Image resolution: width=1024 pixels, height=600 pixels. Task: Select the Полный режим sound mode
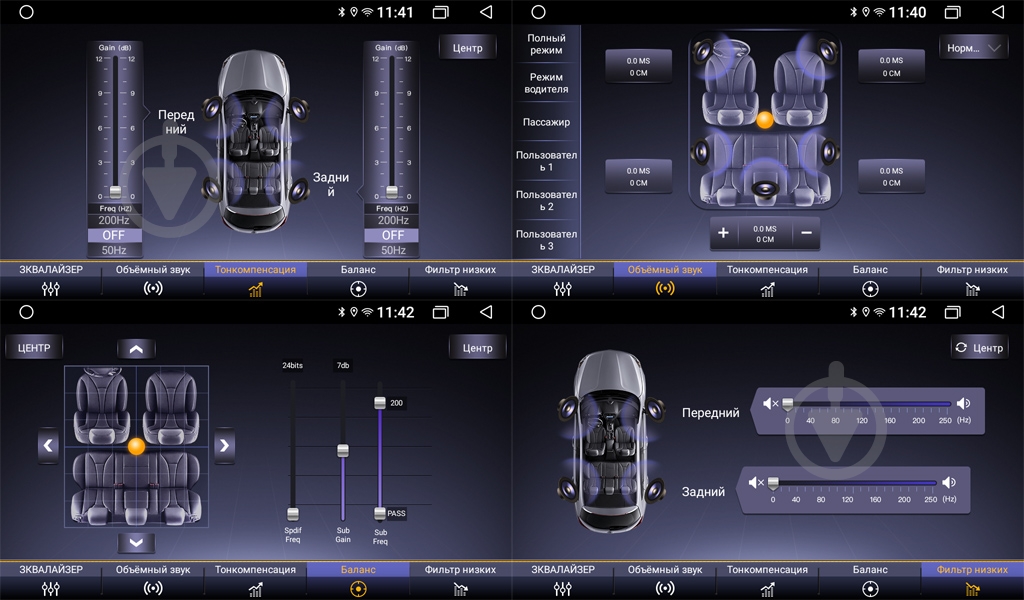pyautogui.click(x=546, y=44)
